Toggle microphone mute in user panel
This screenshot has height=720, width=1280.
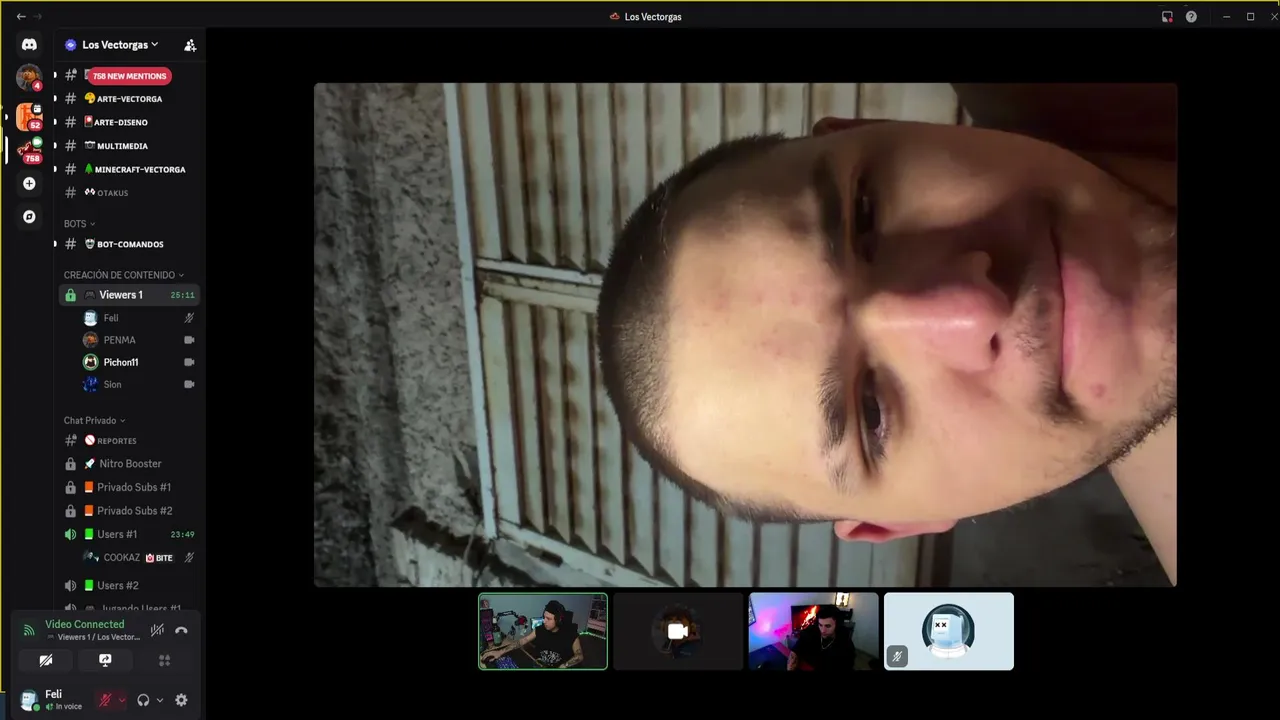(x=104, y=700)
